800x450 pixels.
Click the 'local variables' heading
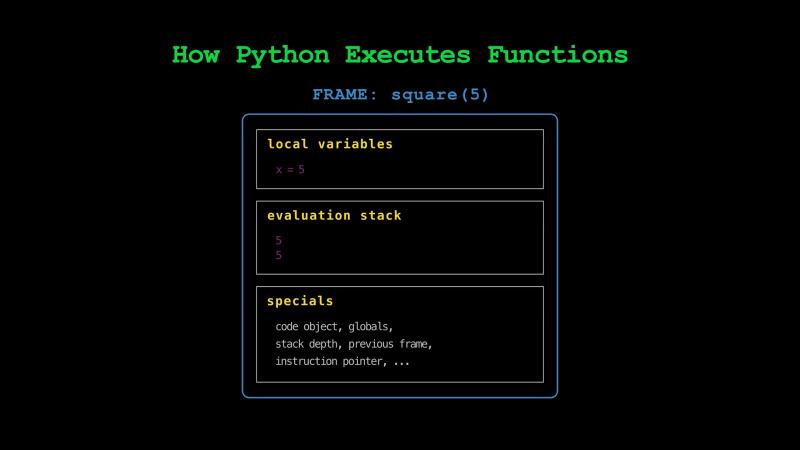pos(330,144)
